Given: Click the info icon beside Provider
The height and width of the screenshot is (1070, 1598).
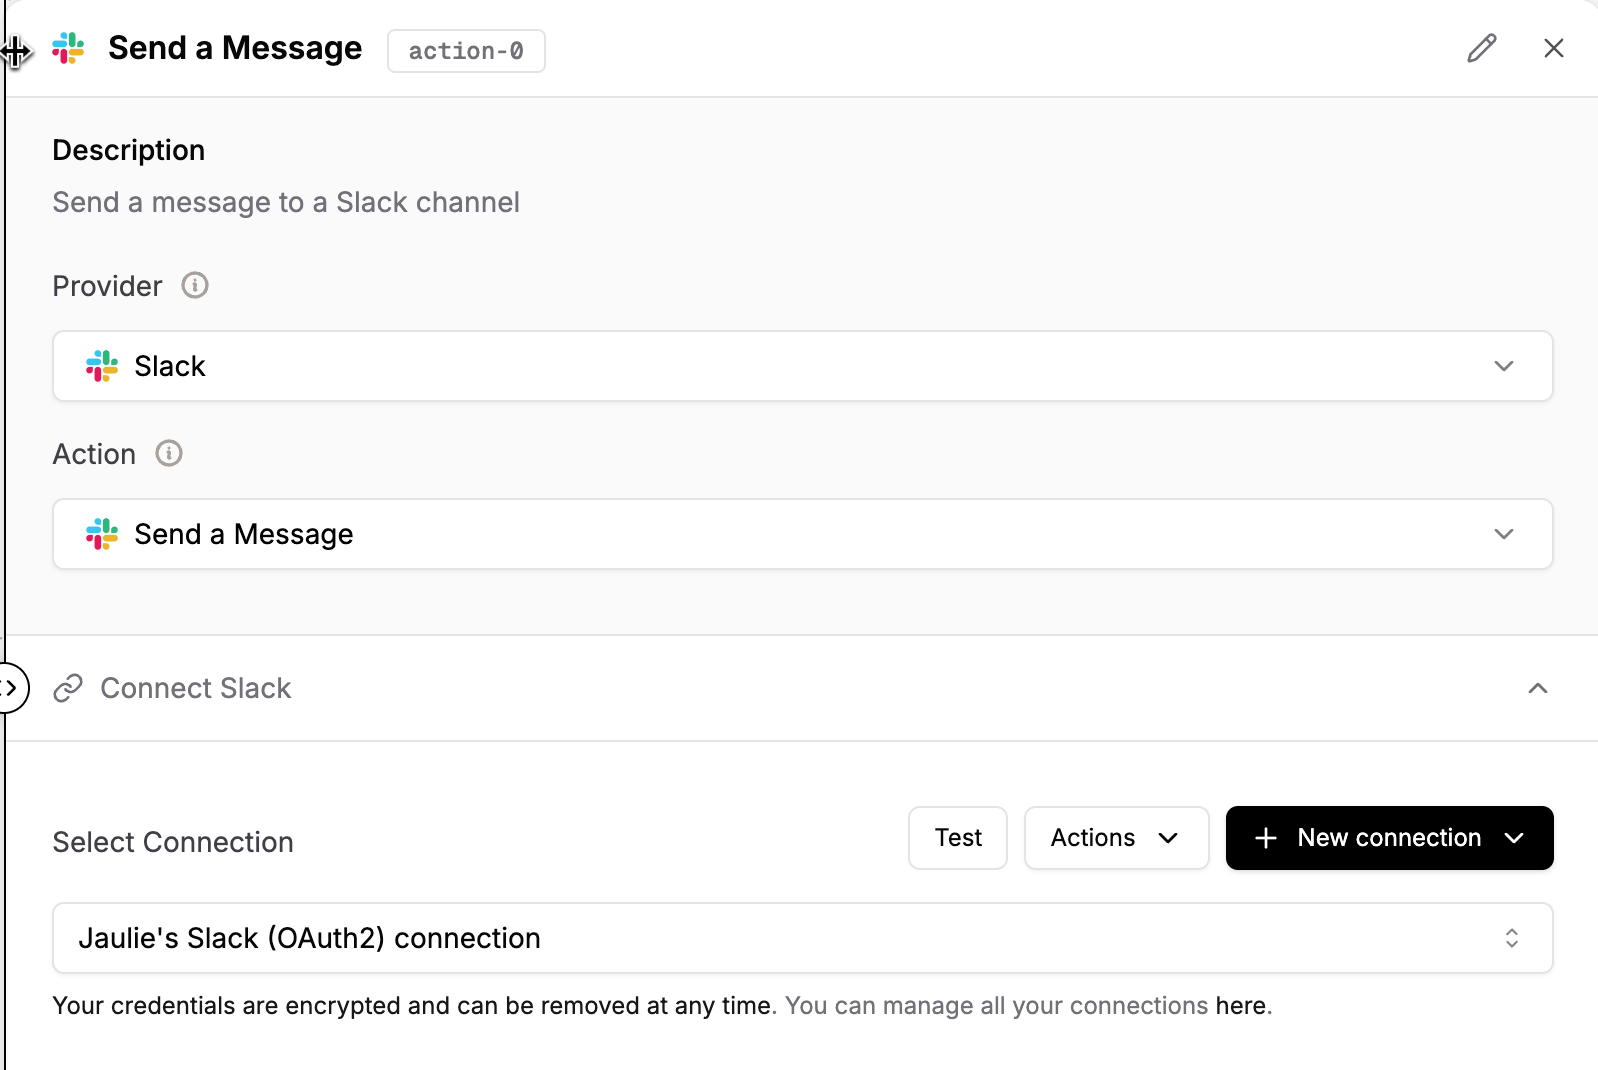Looking at the screenshot, I should tap(195, 286).
